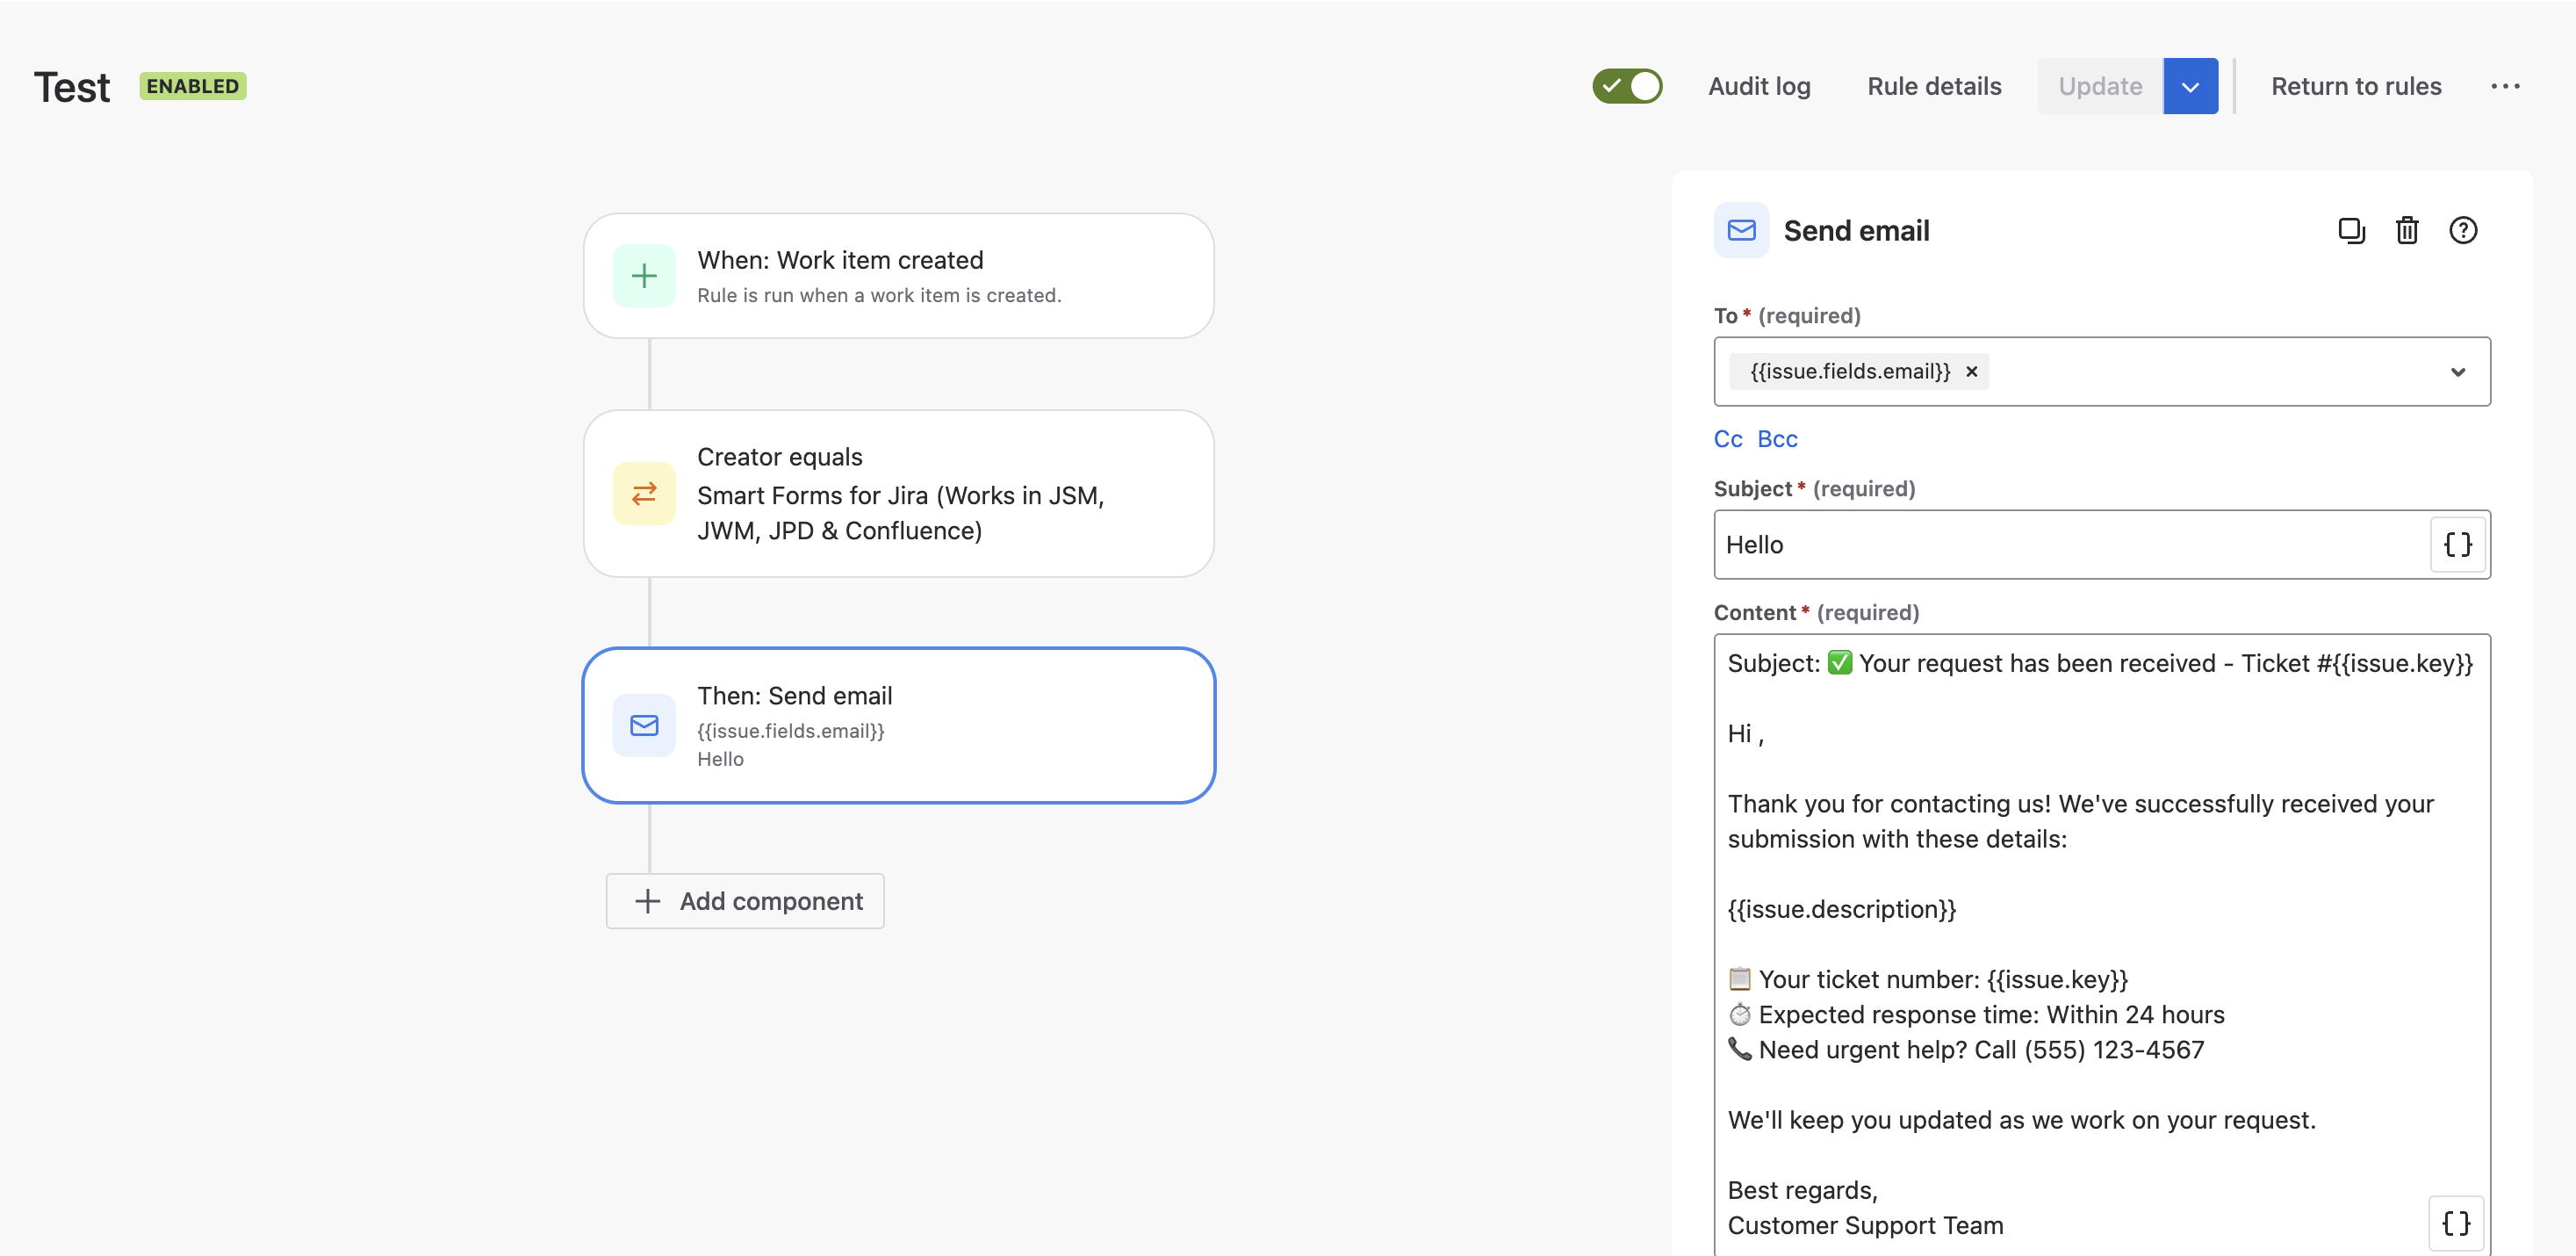
Task: Remove the {{issue.fields.email}} recipient chip
Action: pos(1971,372)
